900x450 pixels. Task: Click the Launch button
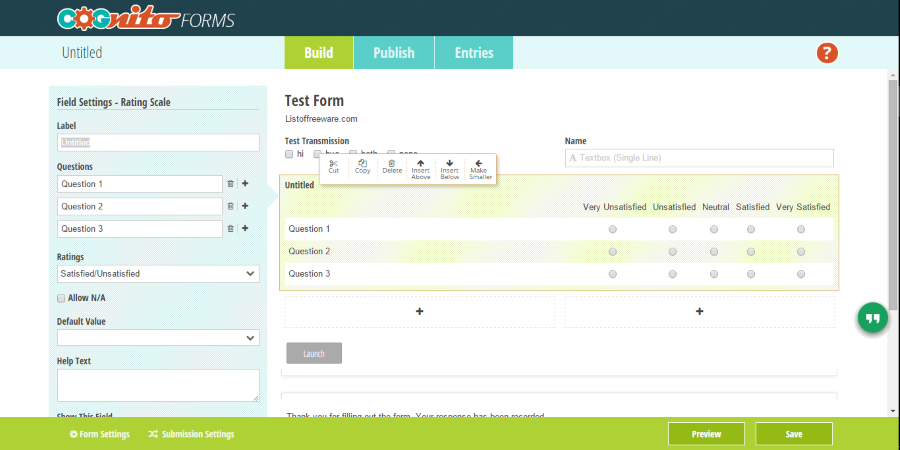[314, 353]
